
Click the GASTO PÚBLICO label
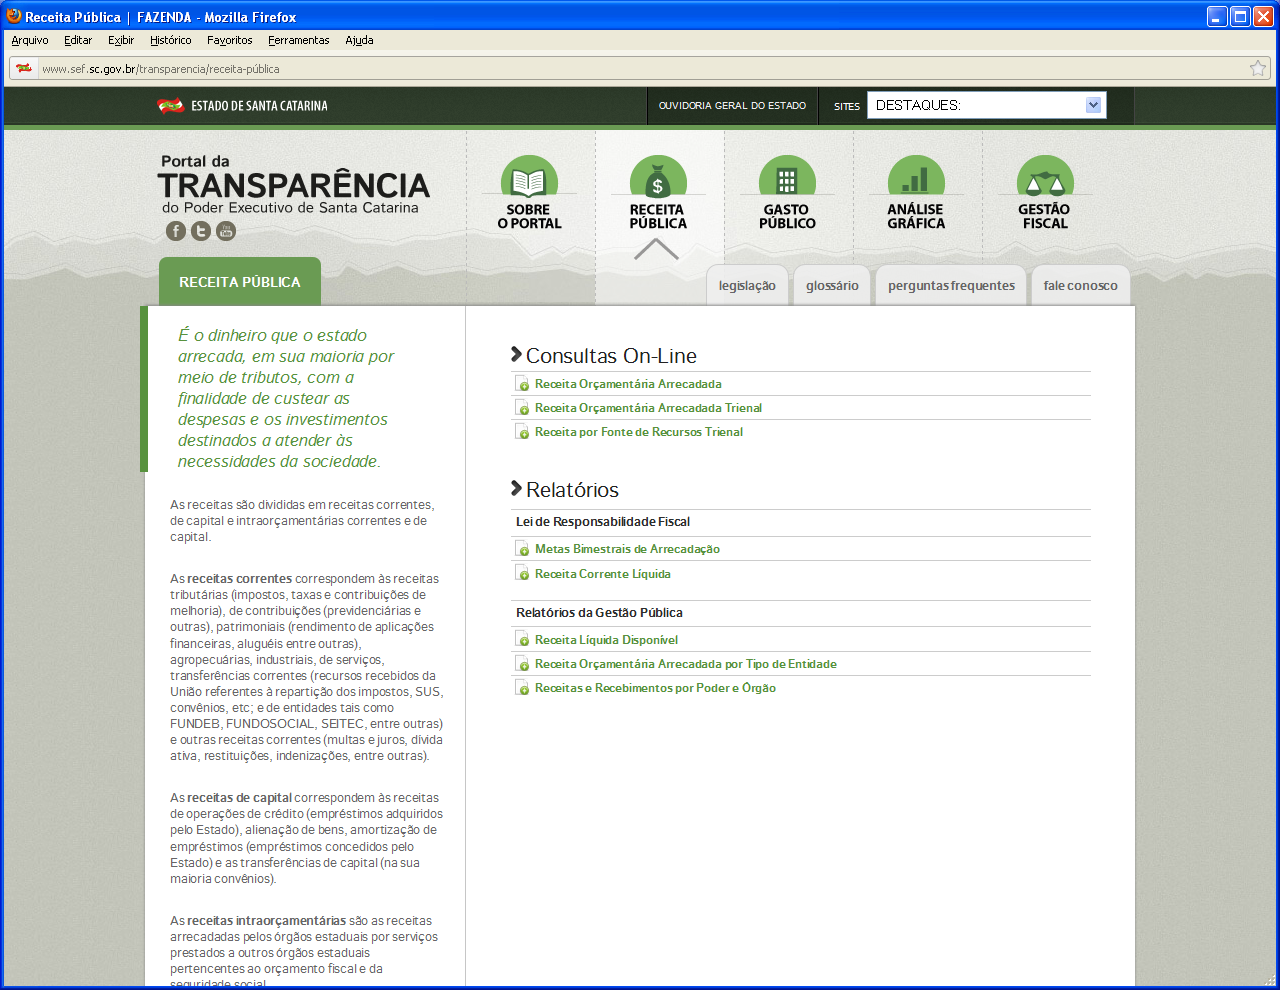click(787, 217)
